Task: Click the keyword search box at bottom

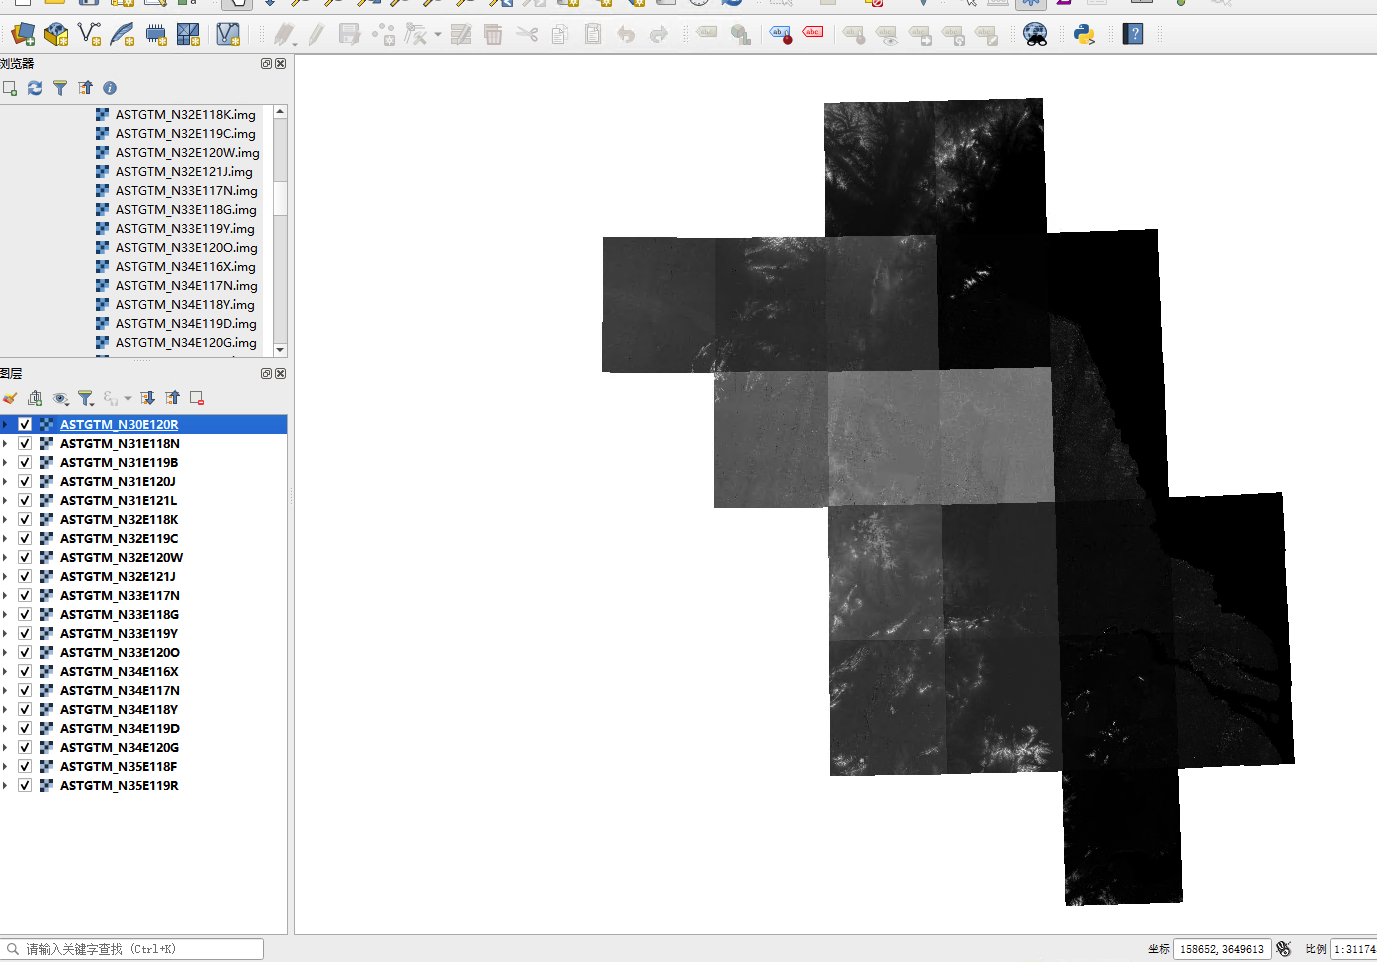Action: pyautogui.click(x=130, y=948)
